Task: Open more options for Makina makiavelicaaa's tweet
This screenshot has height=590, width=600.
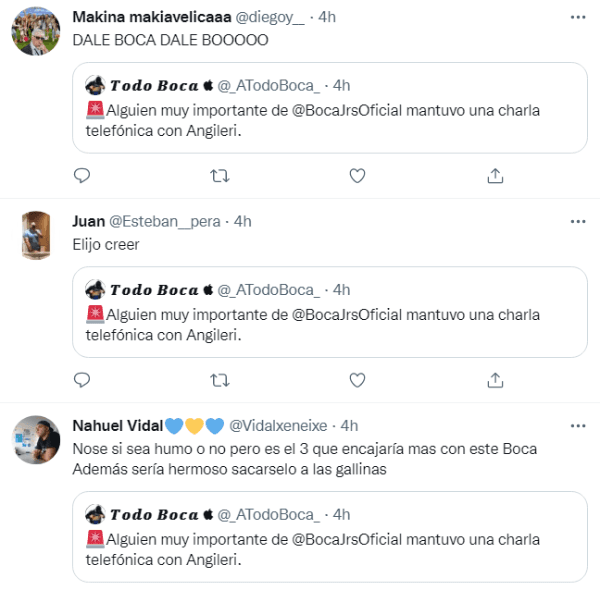Action: pyautogui.click(x=577, y=17)
